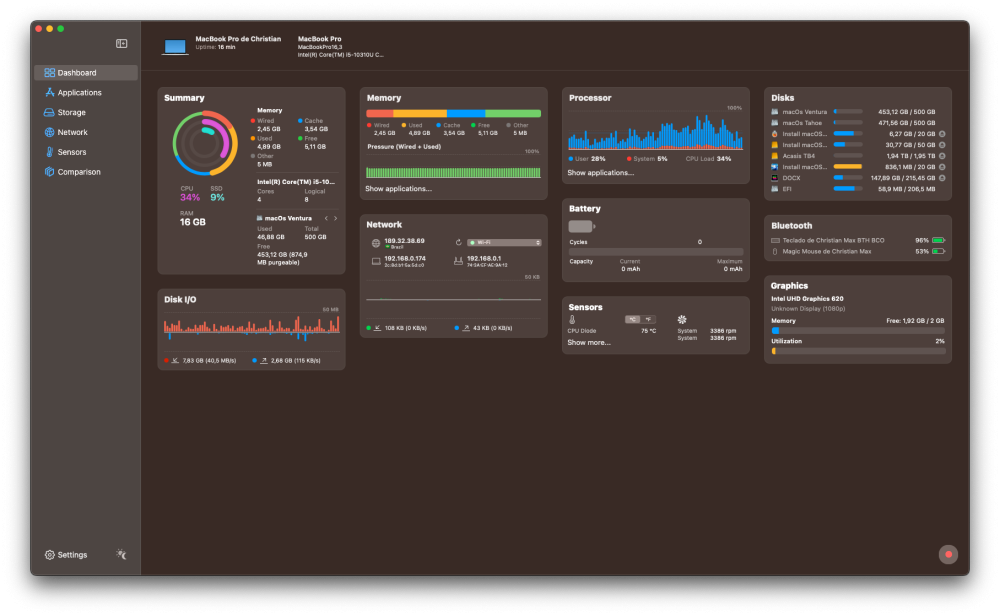This screenshot has height=616, width=1000.
Task: Click the fan icon in Sensors
Action: coord(682,319)
